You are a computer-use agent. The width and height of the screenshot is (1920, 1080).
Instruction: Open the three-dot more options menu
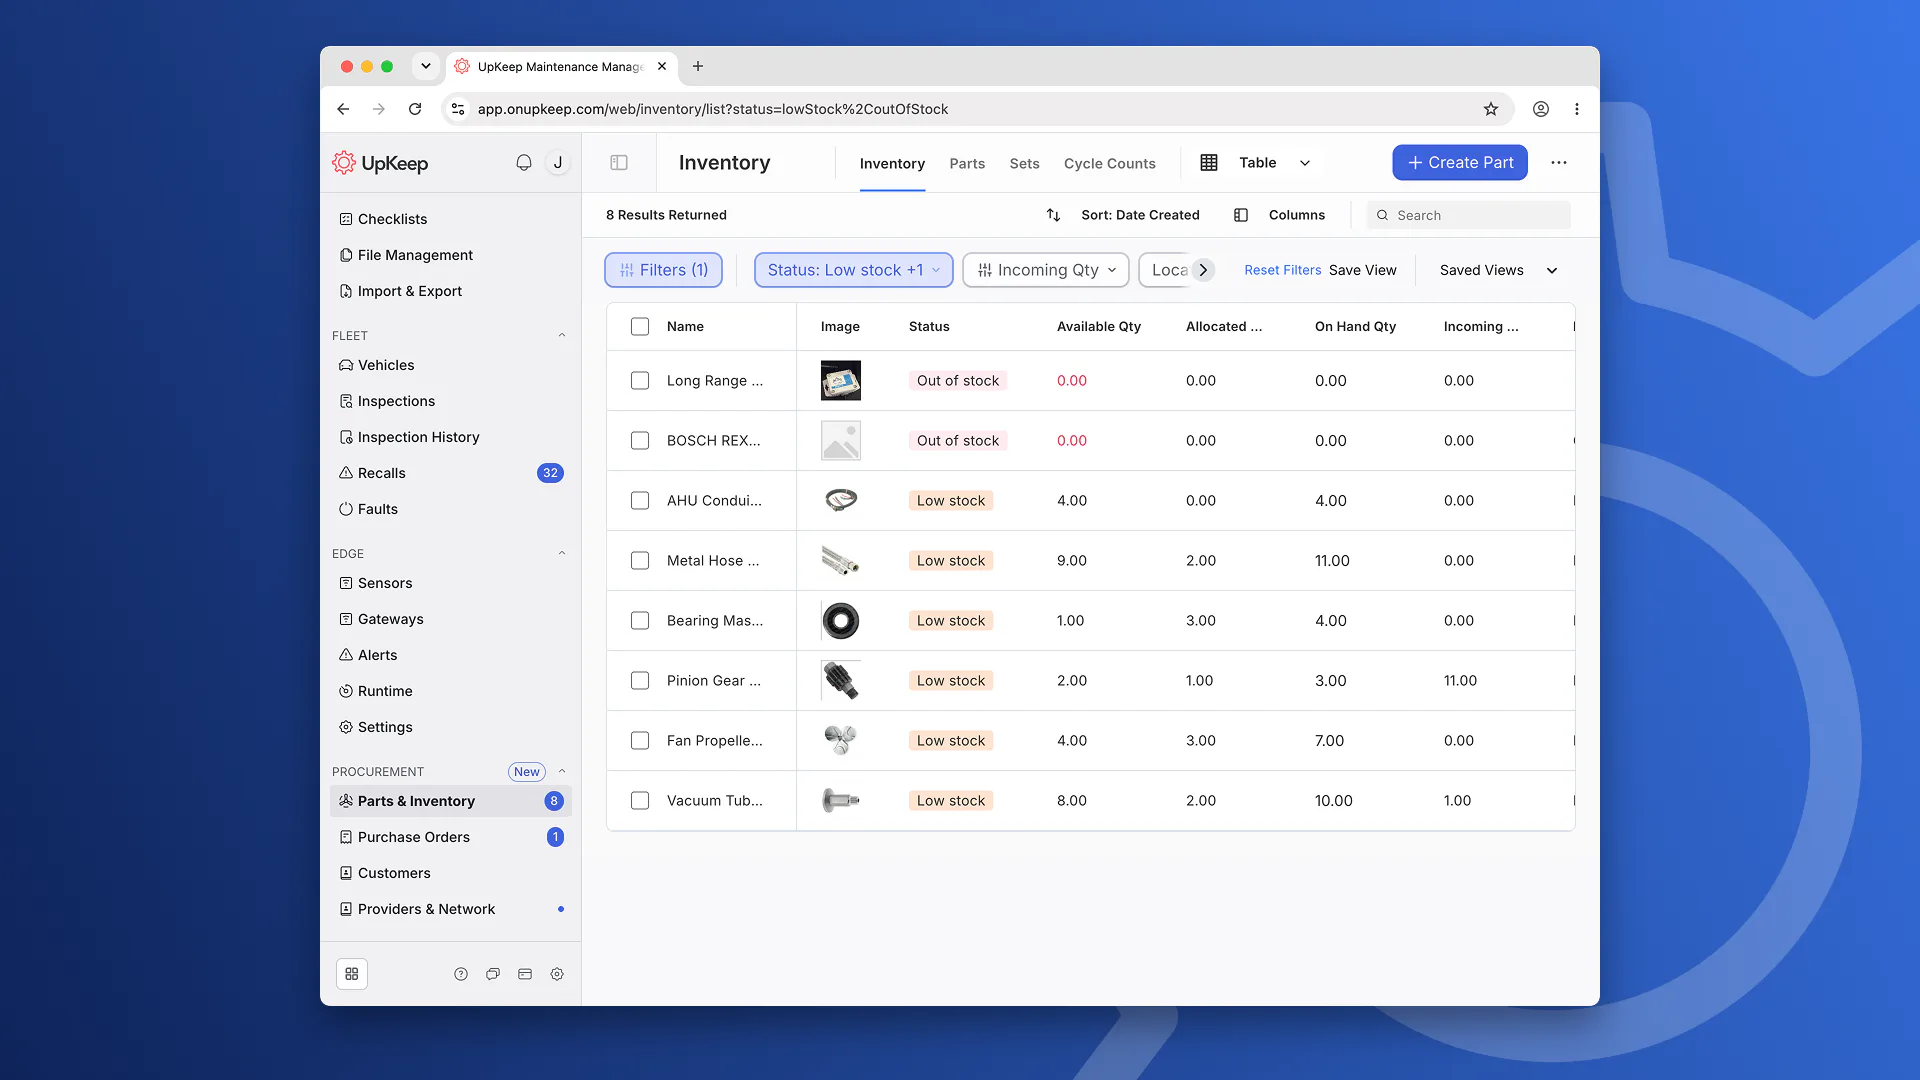pyautogui.click(x=1559, y=163)
